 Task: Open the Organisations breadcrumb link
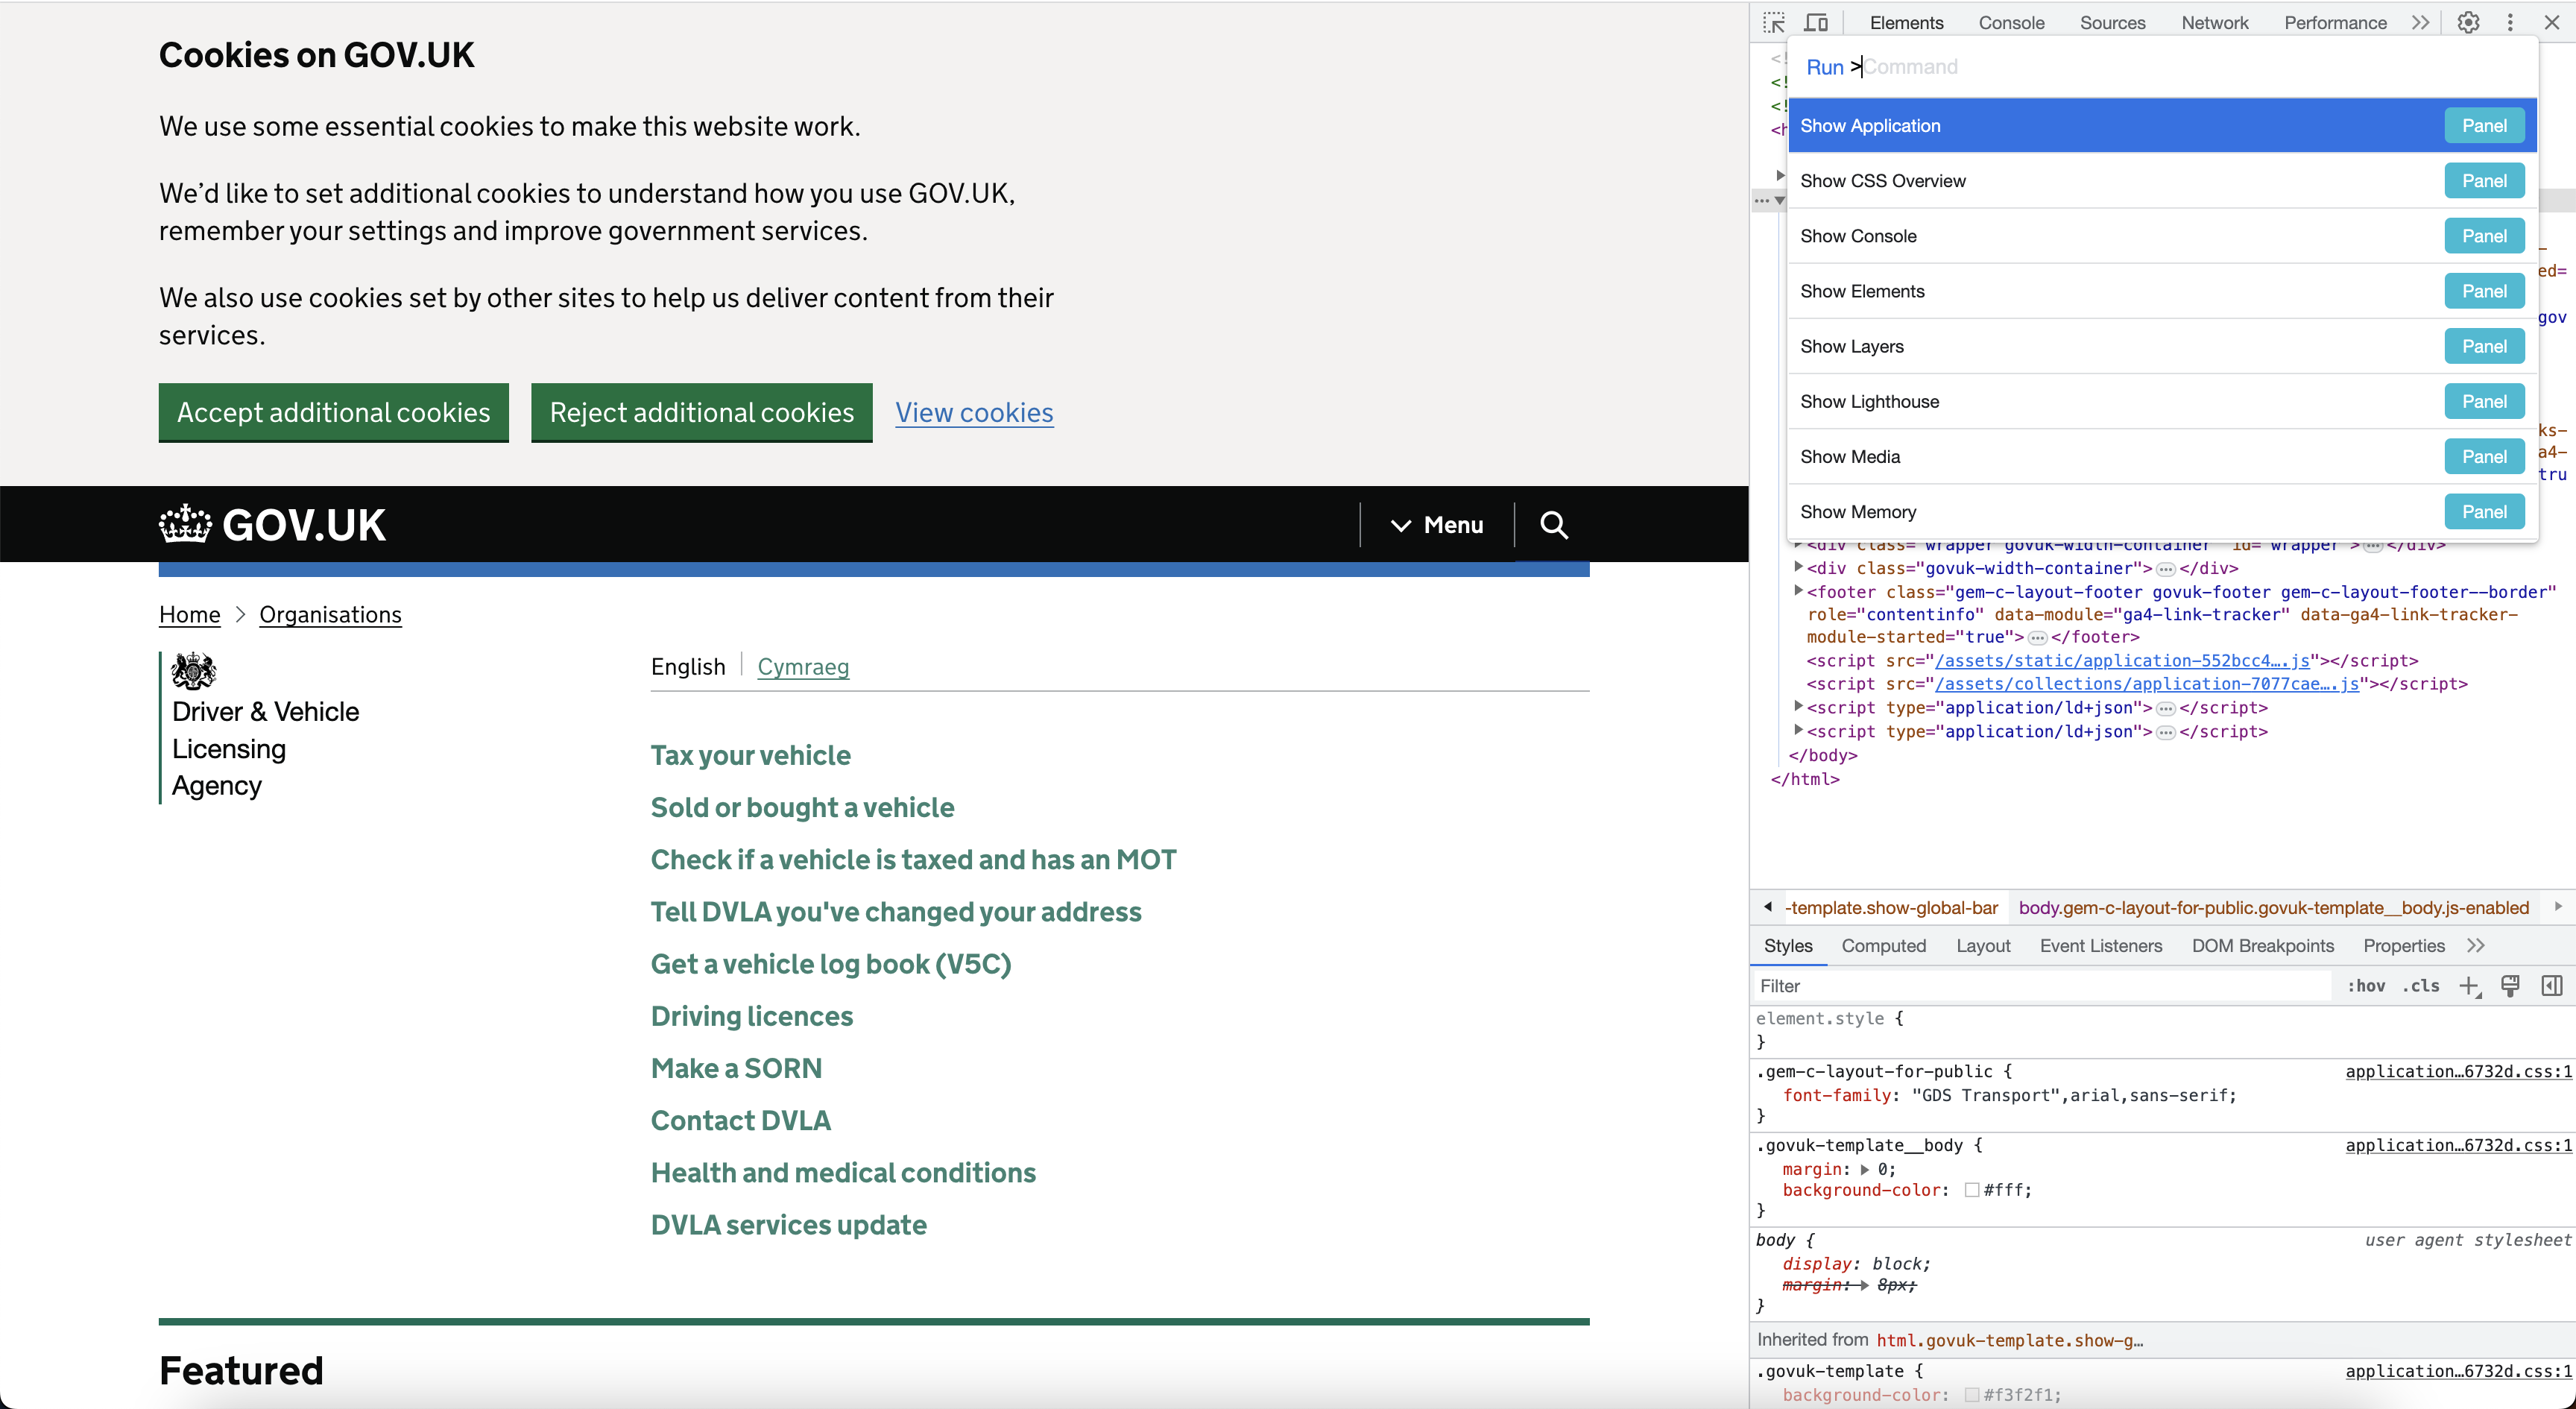[x=330, y=614]
